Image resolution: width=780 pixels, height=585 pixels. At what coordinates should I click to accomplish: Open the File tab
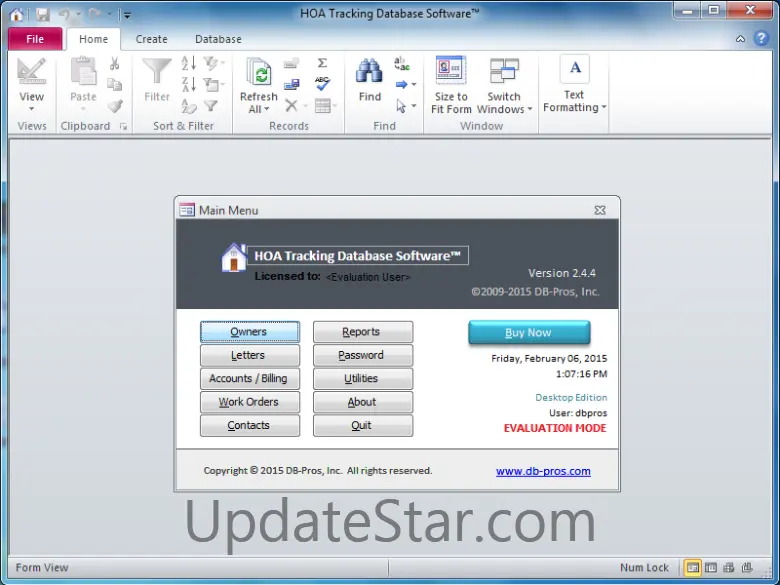click(x=35, y=39)
